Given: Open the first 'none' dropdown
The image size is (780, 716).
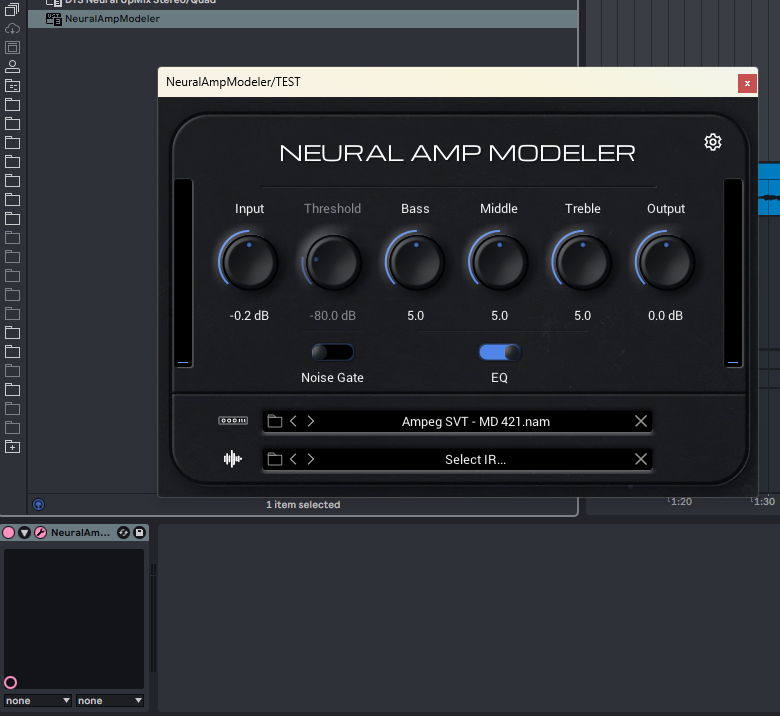Looking at the screenshot, I should pos(38,701).
